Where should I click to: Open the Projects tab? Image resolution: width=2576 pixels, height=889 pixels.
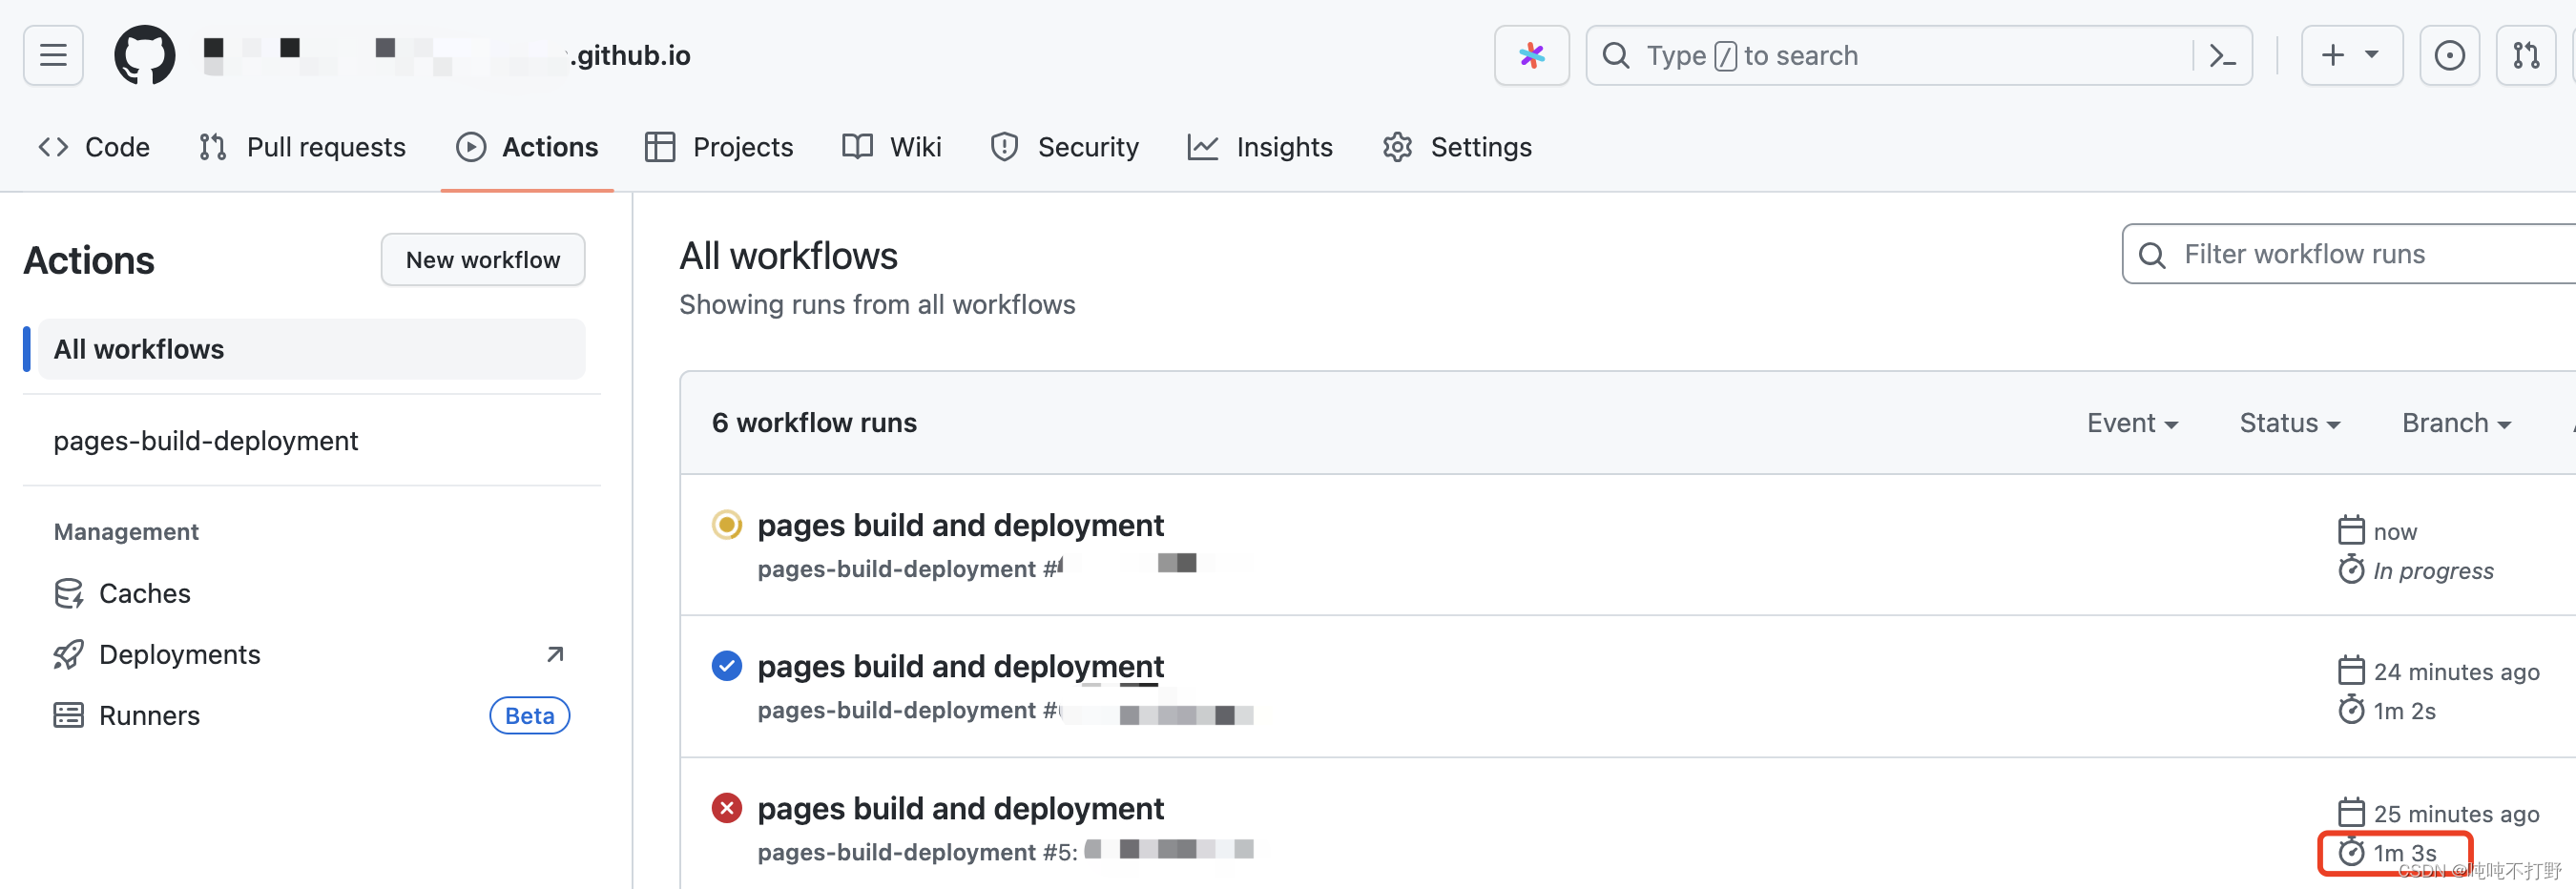tap(719, 147)
